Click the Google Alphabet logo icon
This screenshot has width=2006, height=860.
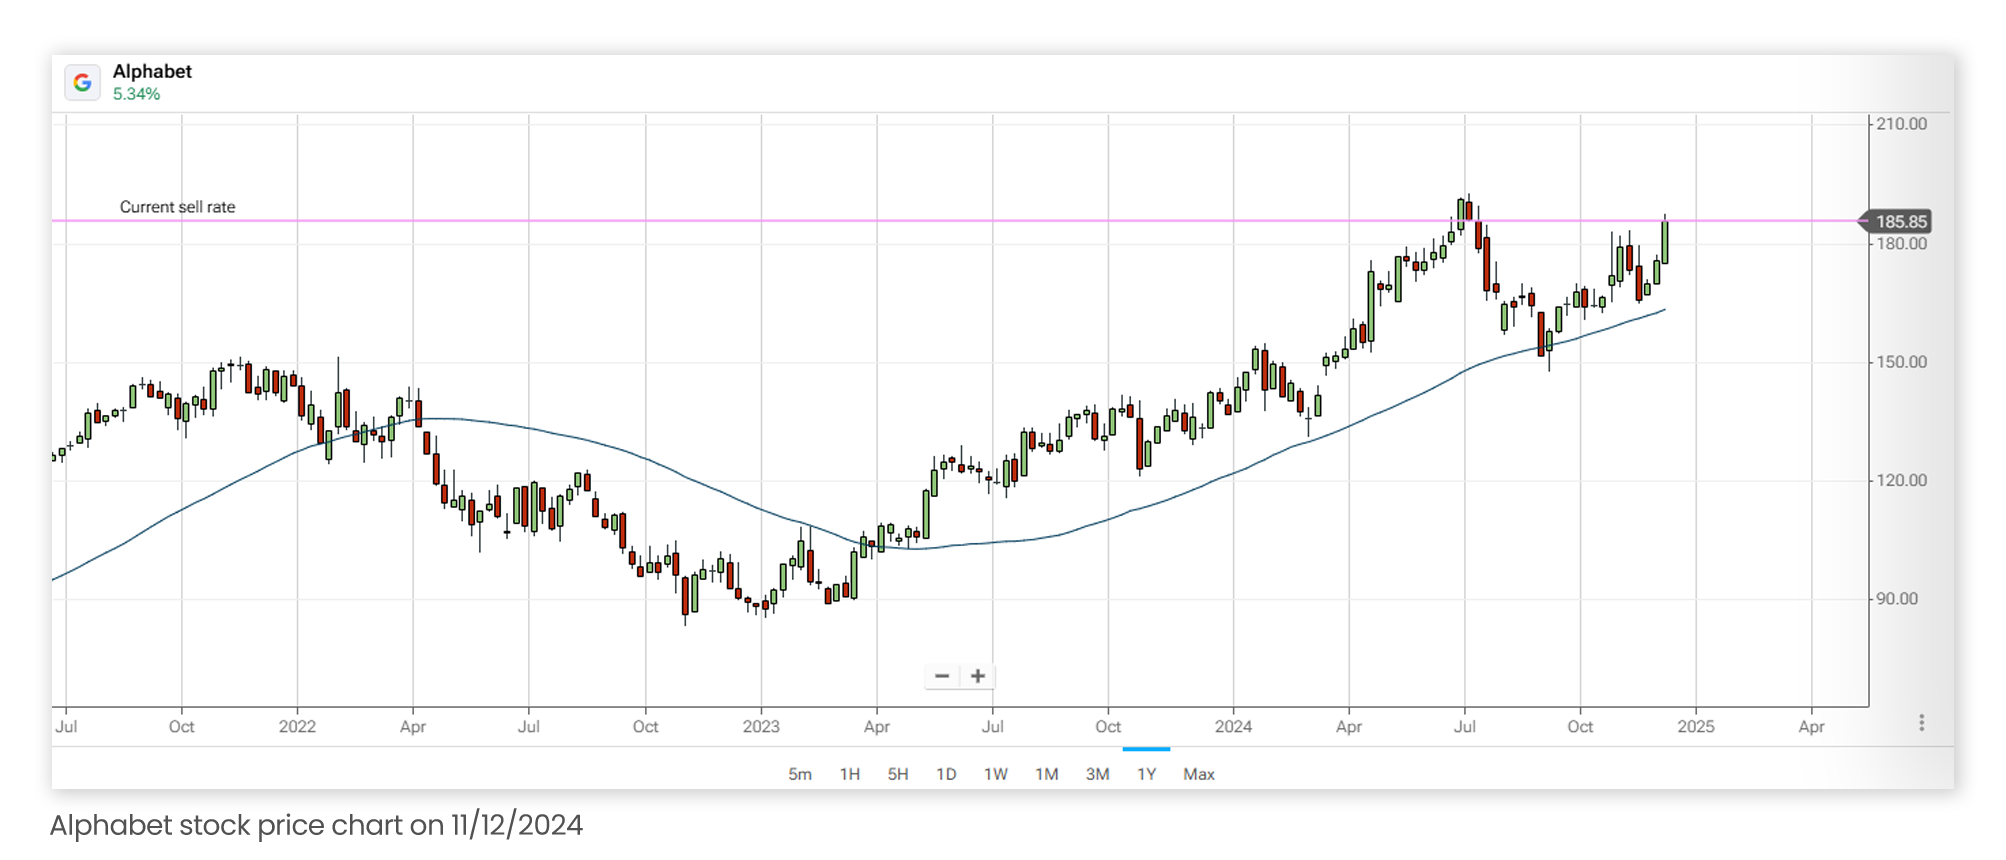coord(83,82)
